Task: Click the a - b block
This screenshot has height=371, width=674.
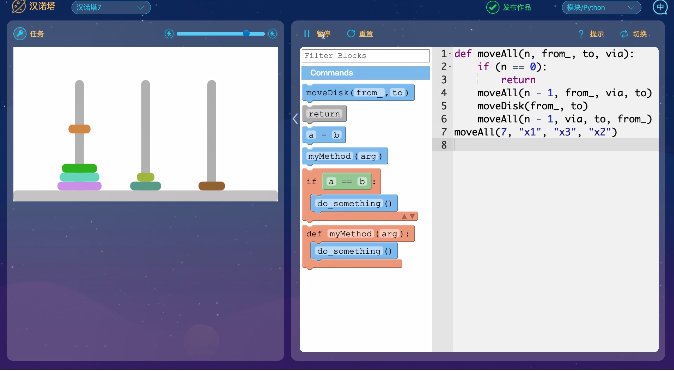Action: [324, 135]
